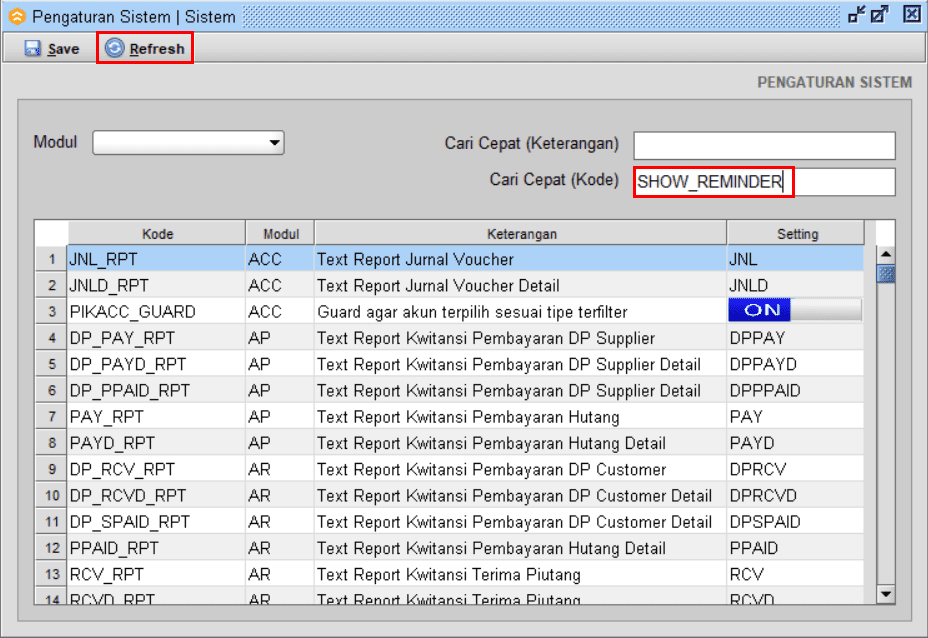The image size is (928, 638).
Task: Sort by the Modul column header
Action: [281, 233]
